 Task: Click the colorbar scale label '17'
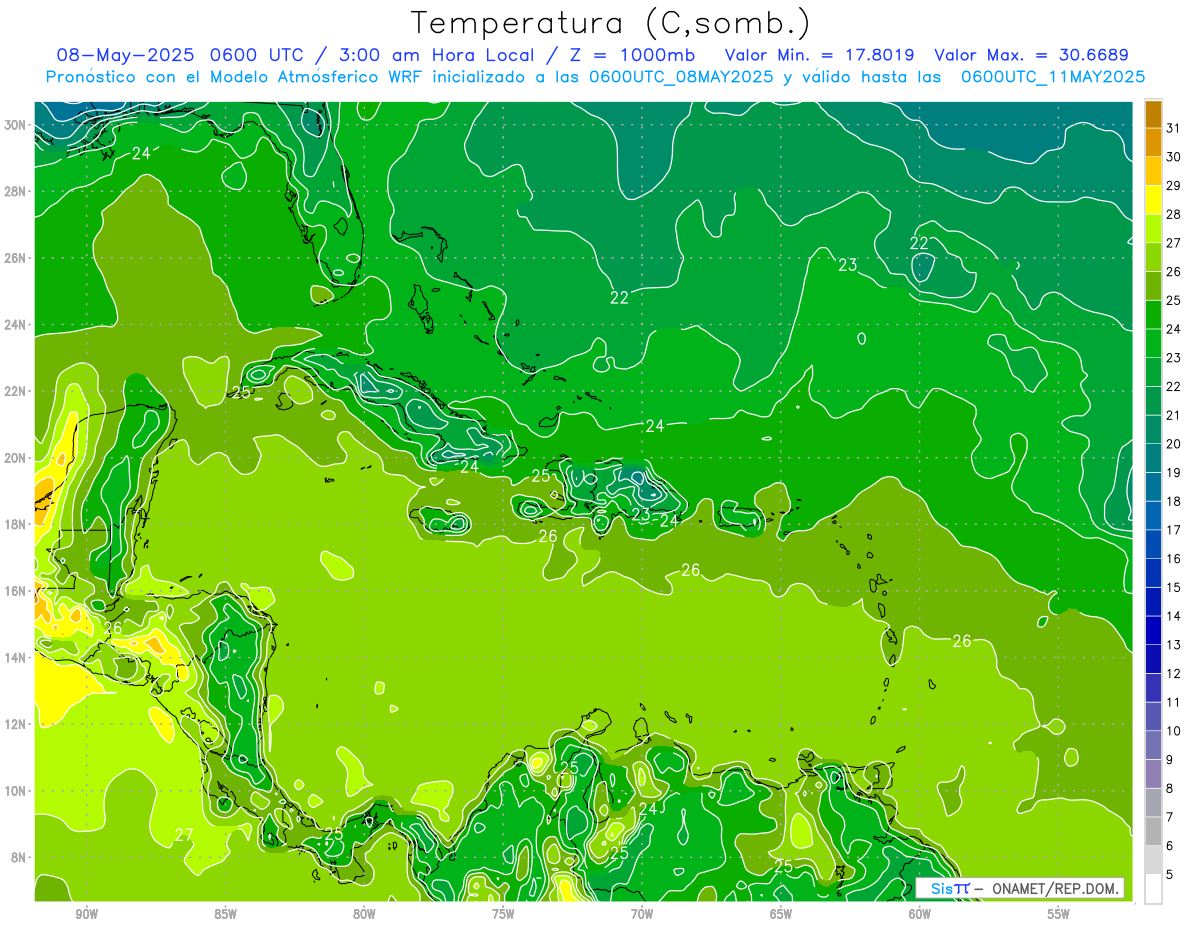[1174, 530]
